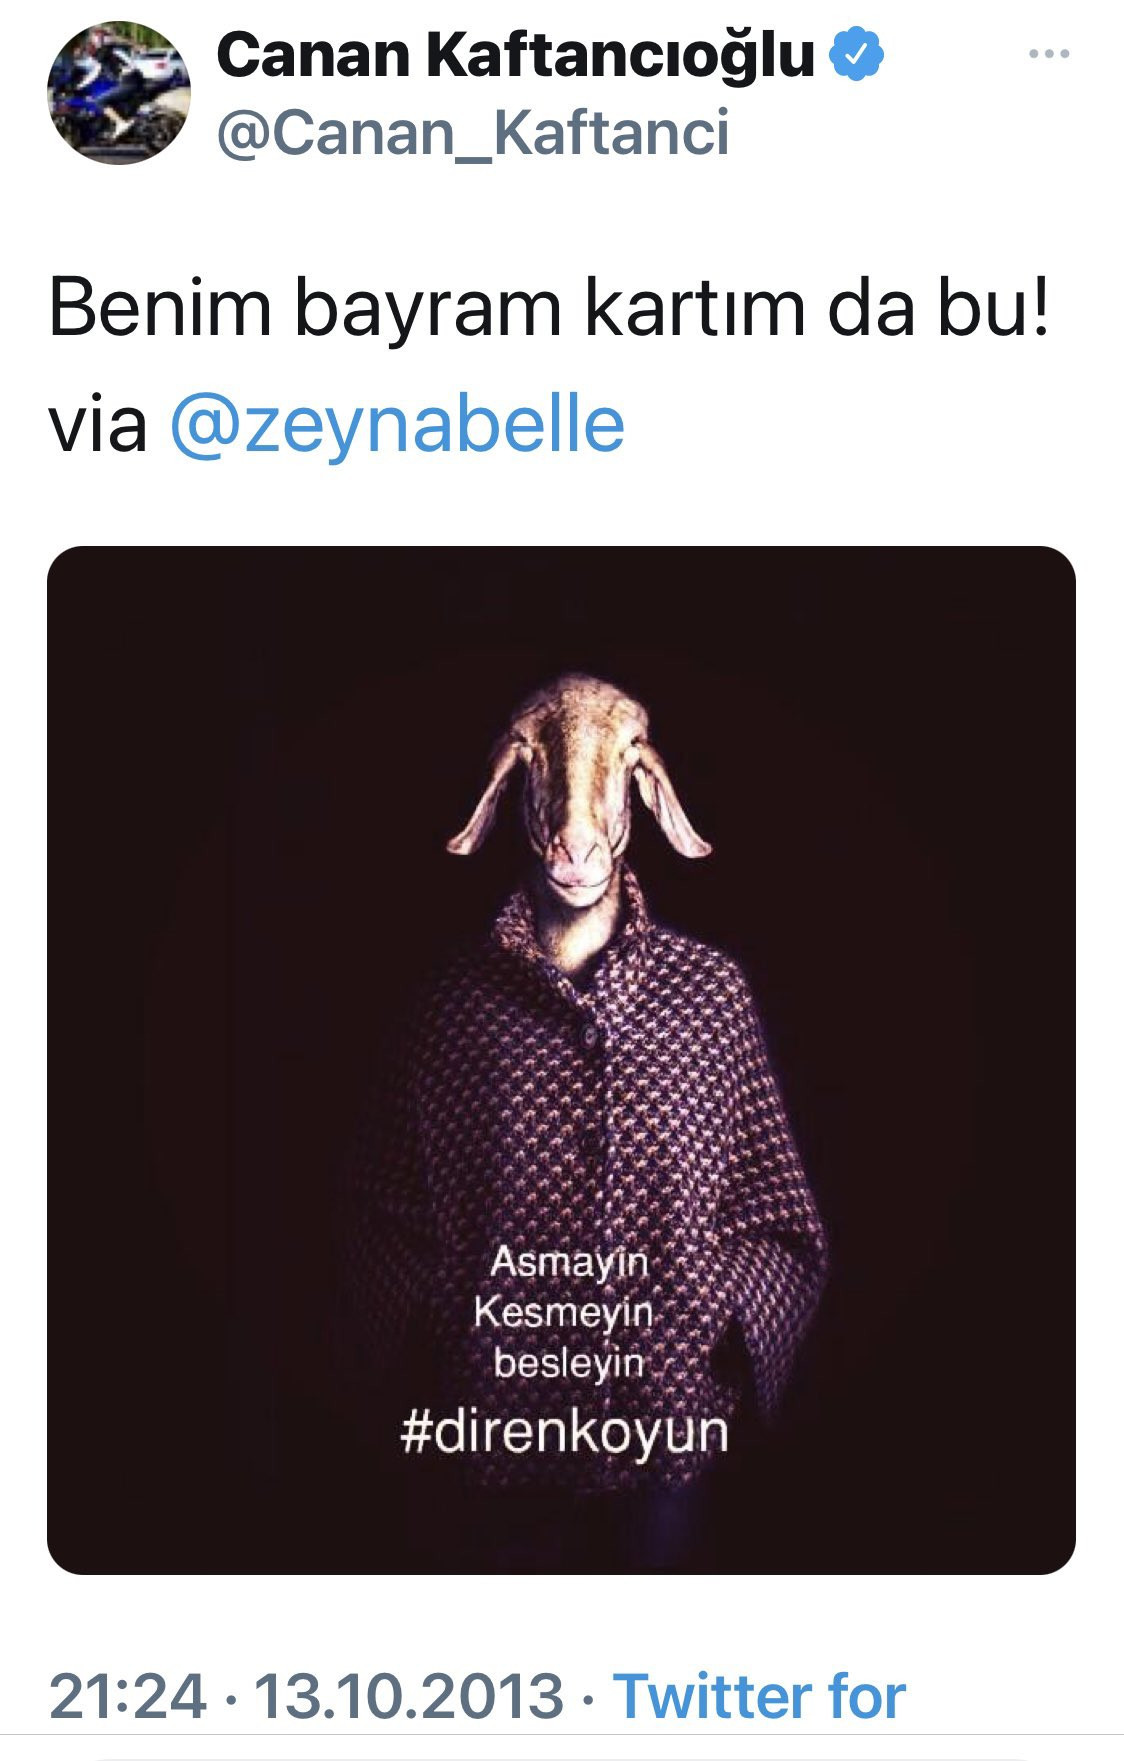Click the 21:24 tweet timestamp
Viewport: 1124px width, 1761px height.
(127, 1696)
